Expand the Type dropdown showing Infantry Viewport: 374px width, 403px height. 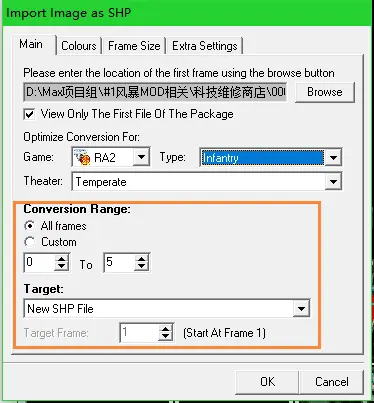pos(333,158)
